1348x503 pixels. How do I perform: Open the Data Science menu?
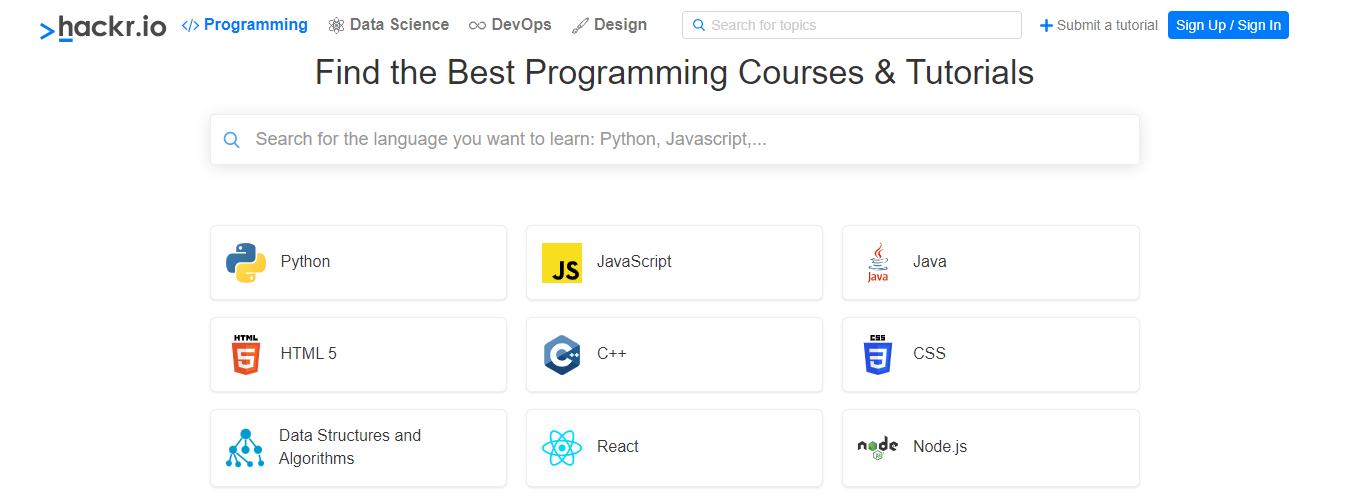388,25
